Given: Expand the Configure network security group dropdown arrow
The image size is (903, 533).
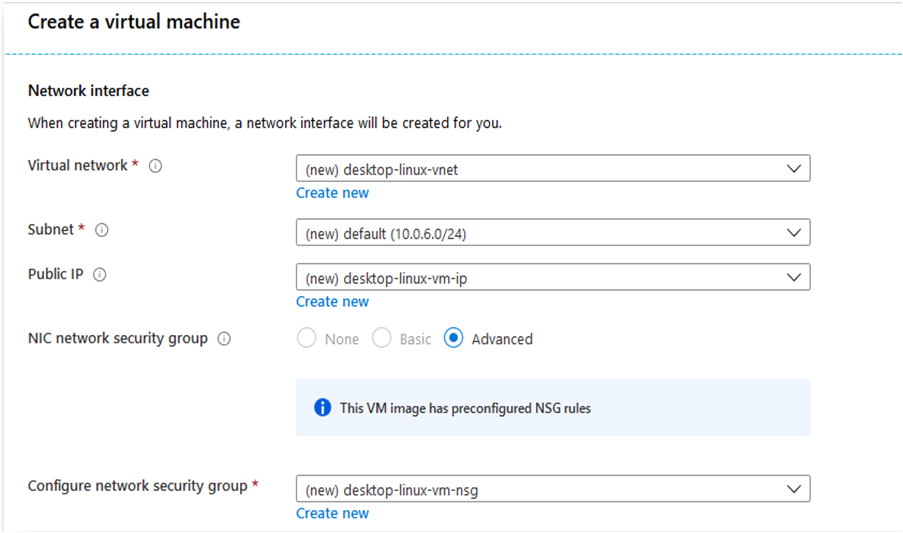Looking at the screenshot, I should (794, 489).
